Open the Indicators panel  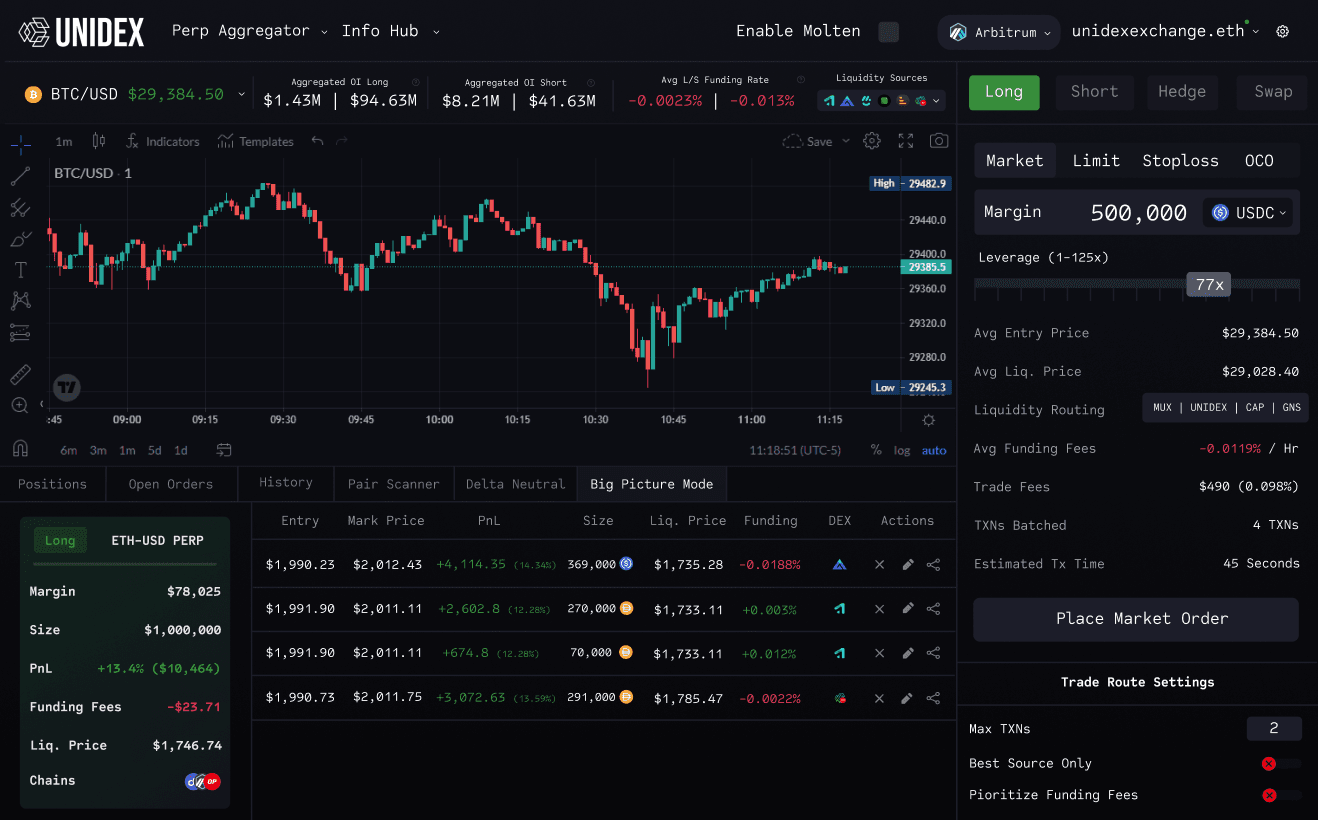click(163, 142)
